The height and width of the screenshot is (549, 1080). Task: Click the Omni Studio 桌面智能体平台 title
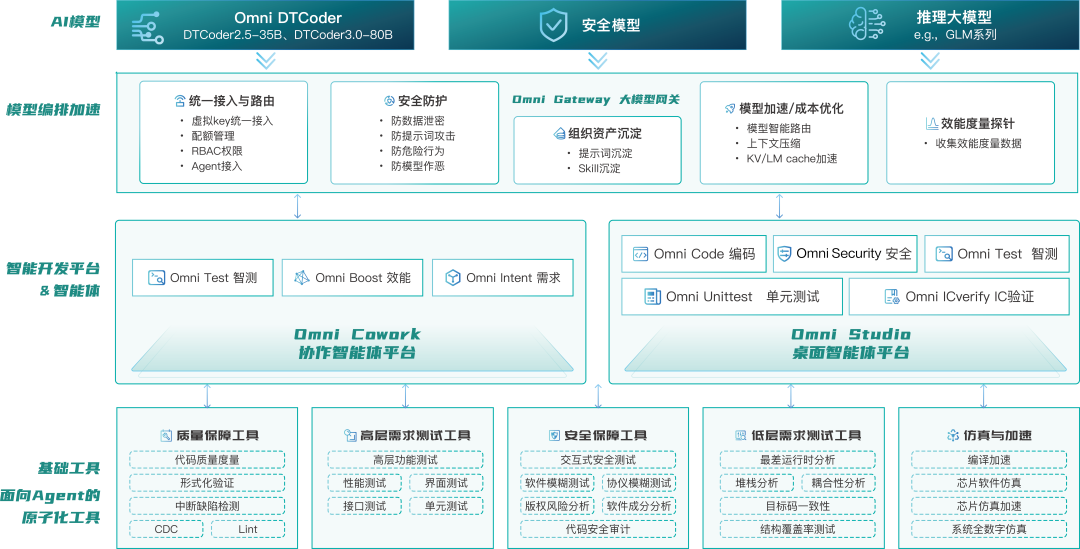tap(850, 343)
